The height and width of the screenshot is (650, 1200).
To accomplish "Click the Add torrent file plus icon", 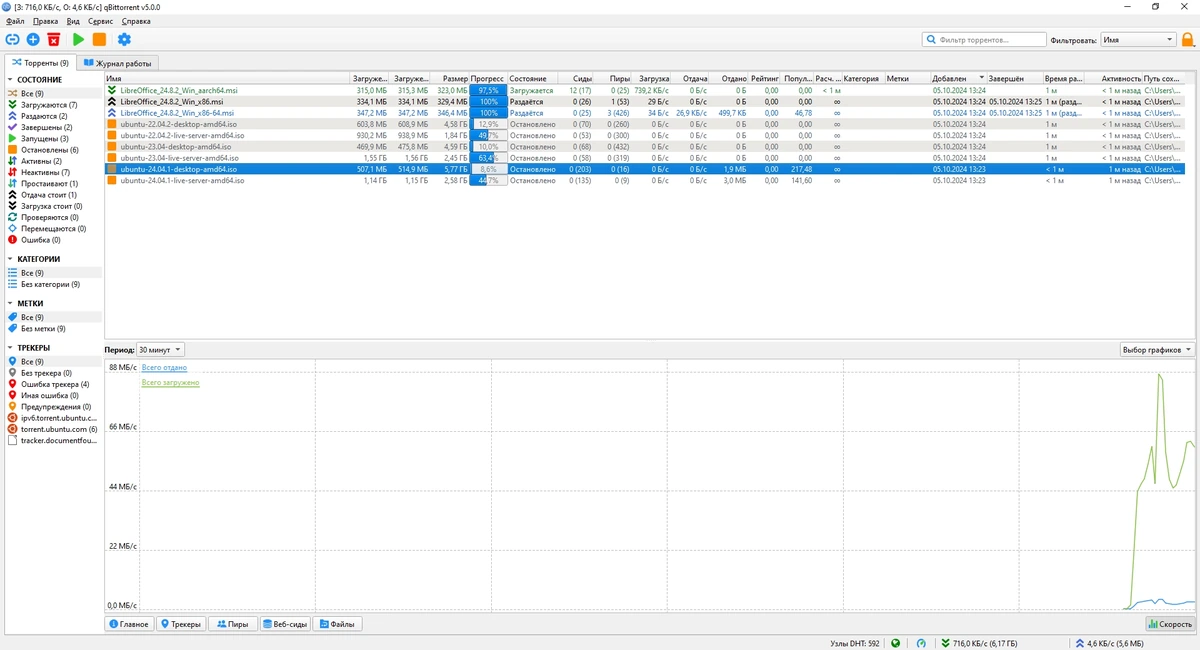I will [33, 39].
